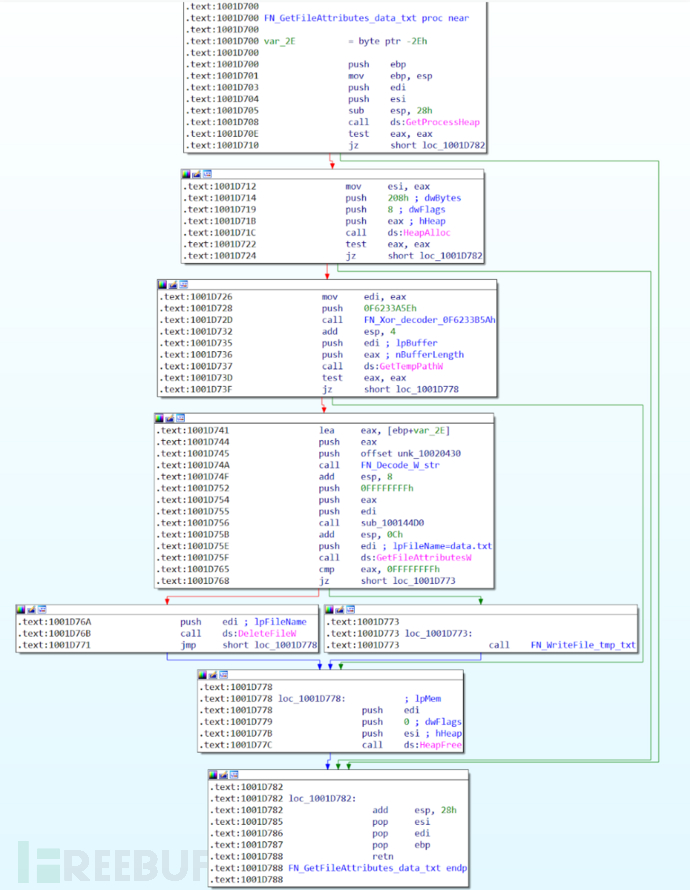Click color palette icon on GetTempPathW block
The height and width of the screenshot is (890, 690).
click(x=162, y=284)
